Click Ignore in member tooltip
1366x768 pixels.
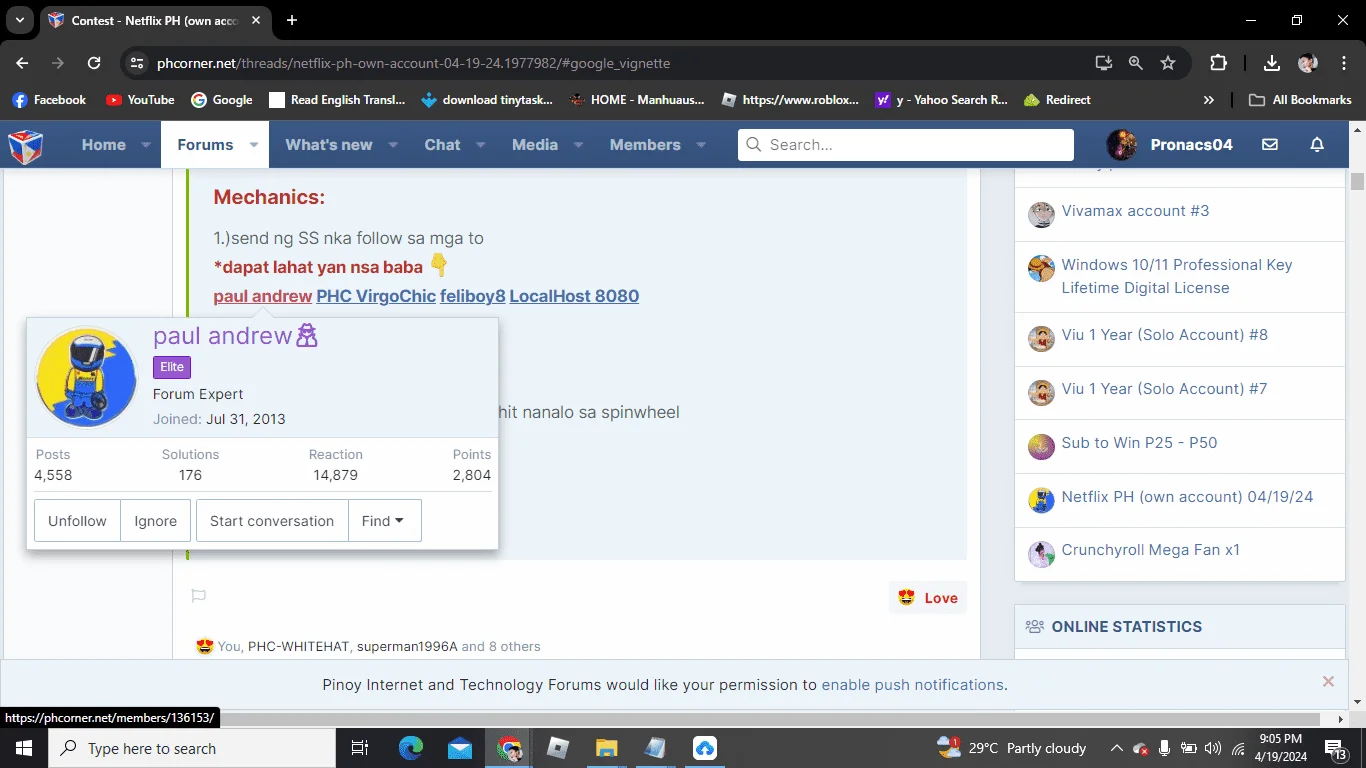[x=155, y=521]
